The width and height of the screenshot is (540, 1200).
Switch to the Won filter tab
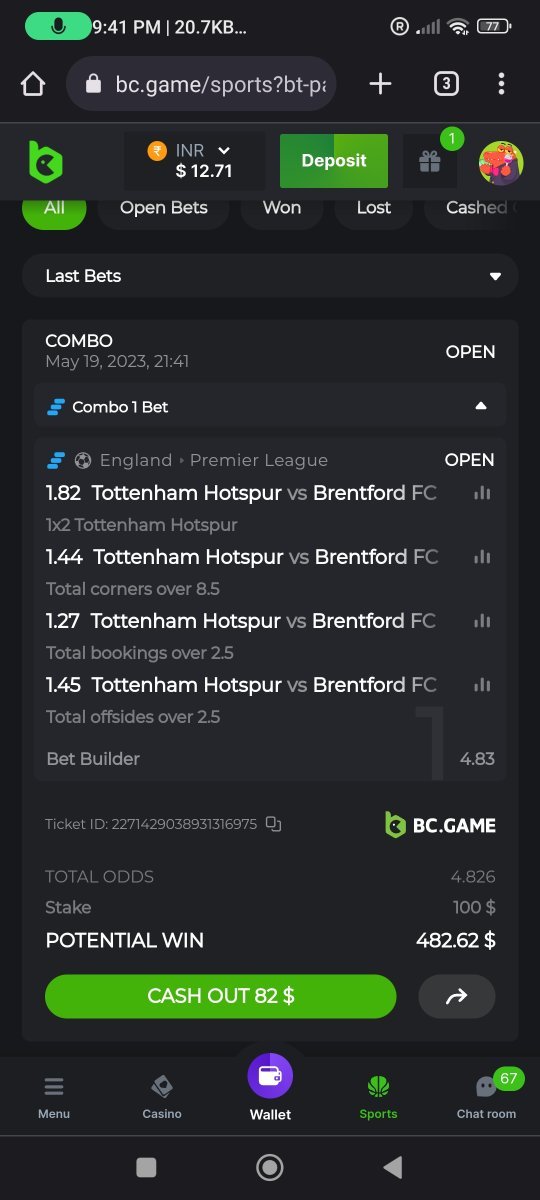pos(282,208)
